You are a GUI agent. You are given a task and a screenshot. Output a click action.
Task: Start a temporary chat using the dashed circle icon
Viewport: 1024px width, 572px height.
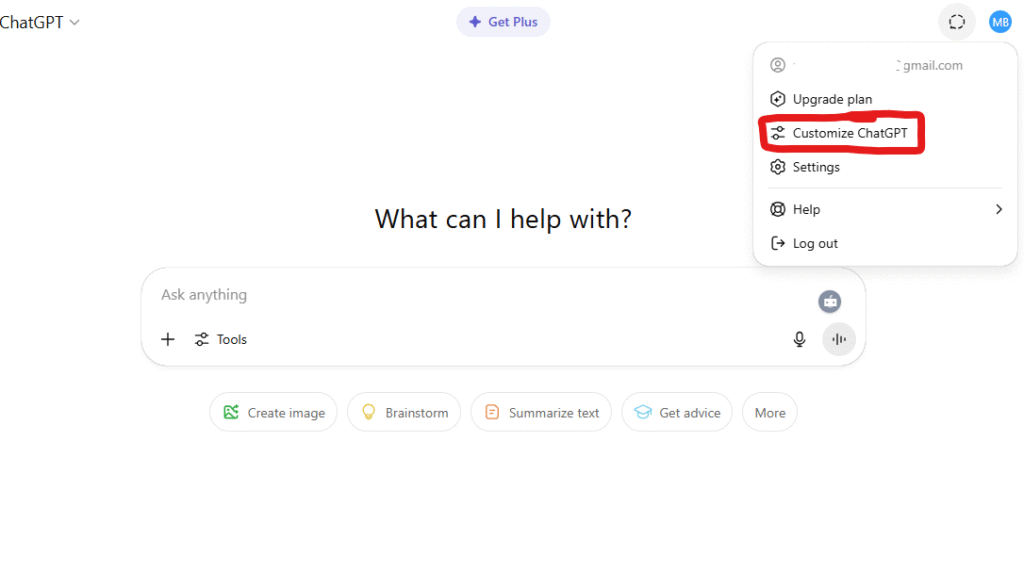click(957, 22)
